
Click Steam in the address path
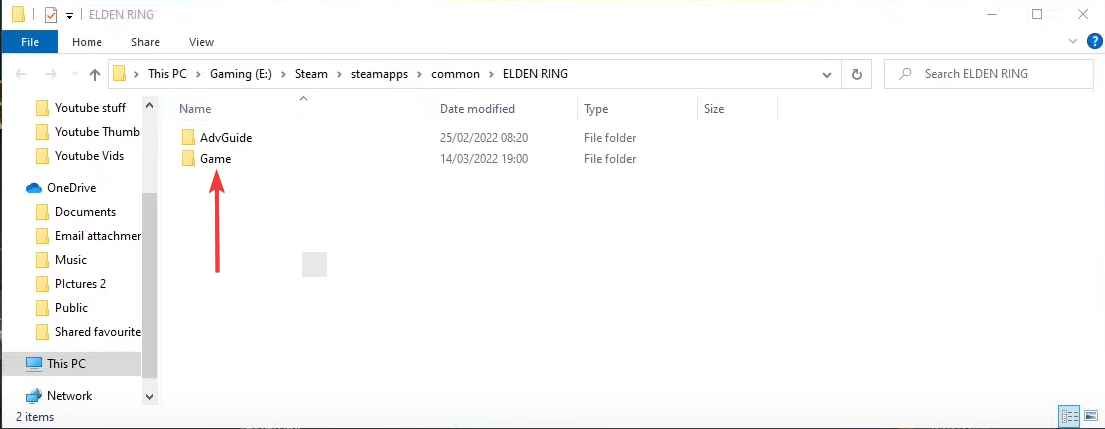[311, 74]
